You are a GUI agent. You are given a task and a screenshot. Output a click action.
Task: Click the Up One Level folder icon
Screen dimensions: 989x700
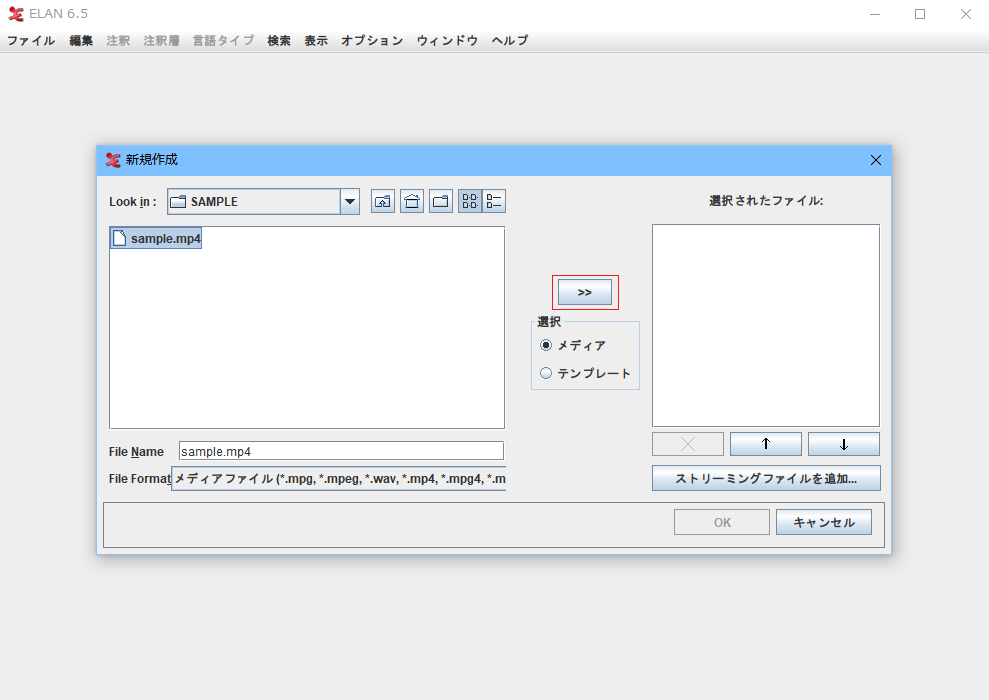coord(383,201)
